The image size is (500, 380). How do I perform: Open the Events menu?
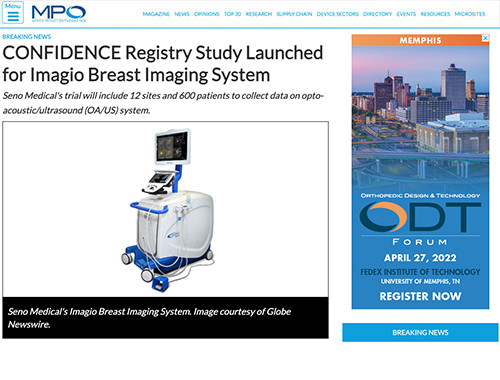click(406, 14)
